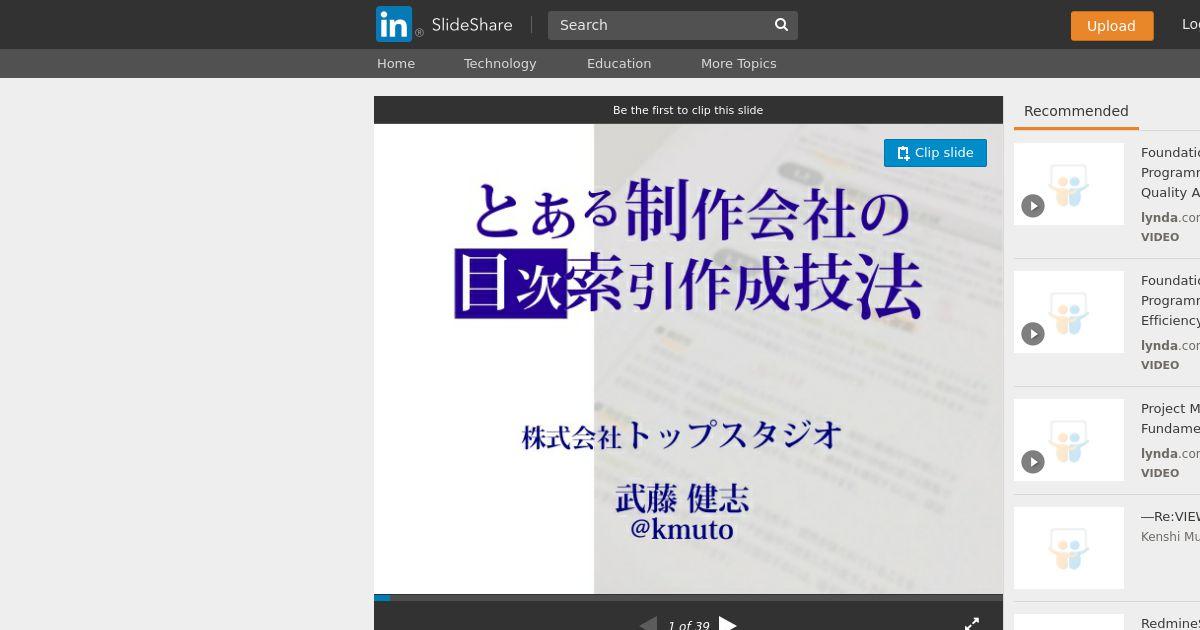Open the Technology menu item
This screenshot has width=1200, height=630.
500,63
